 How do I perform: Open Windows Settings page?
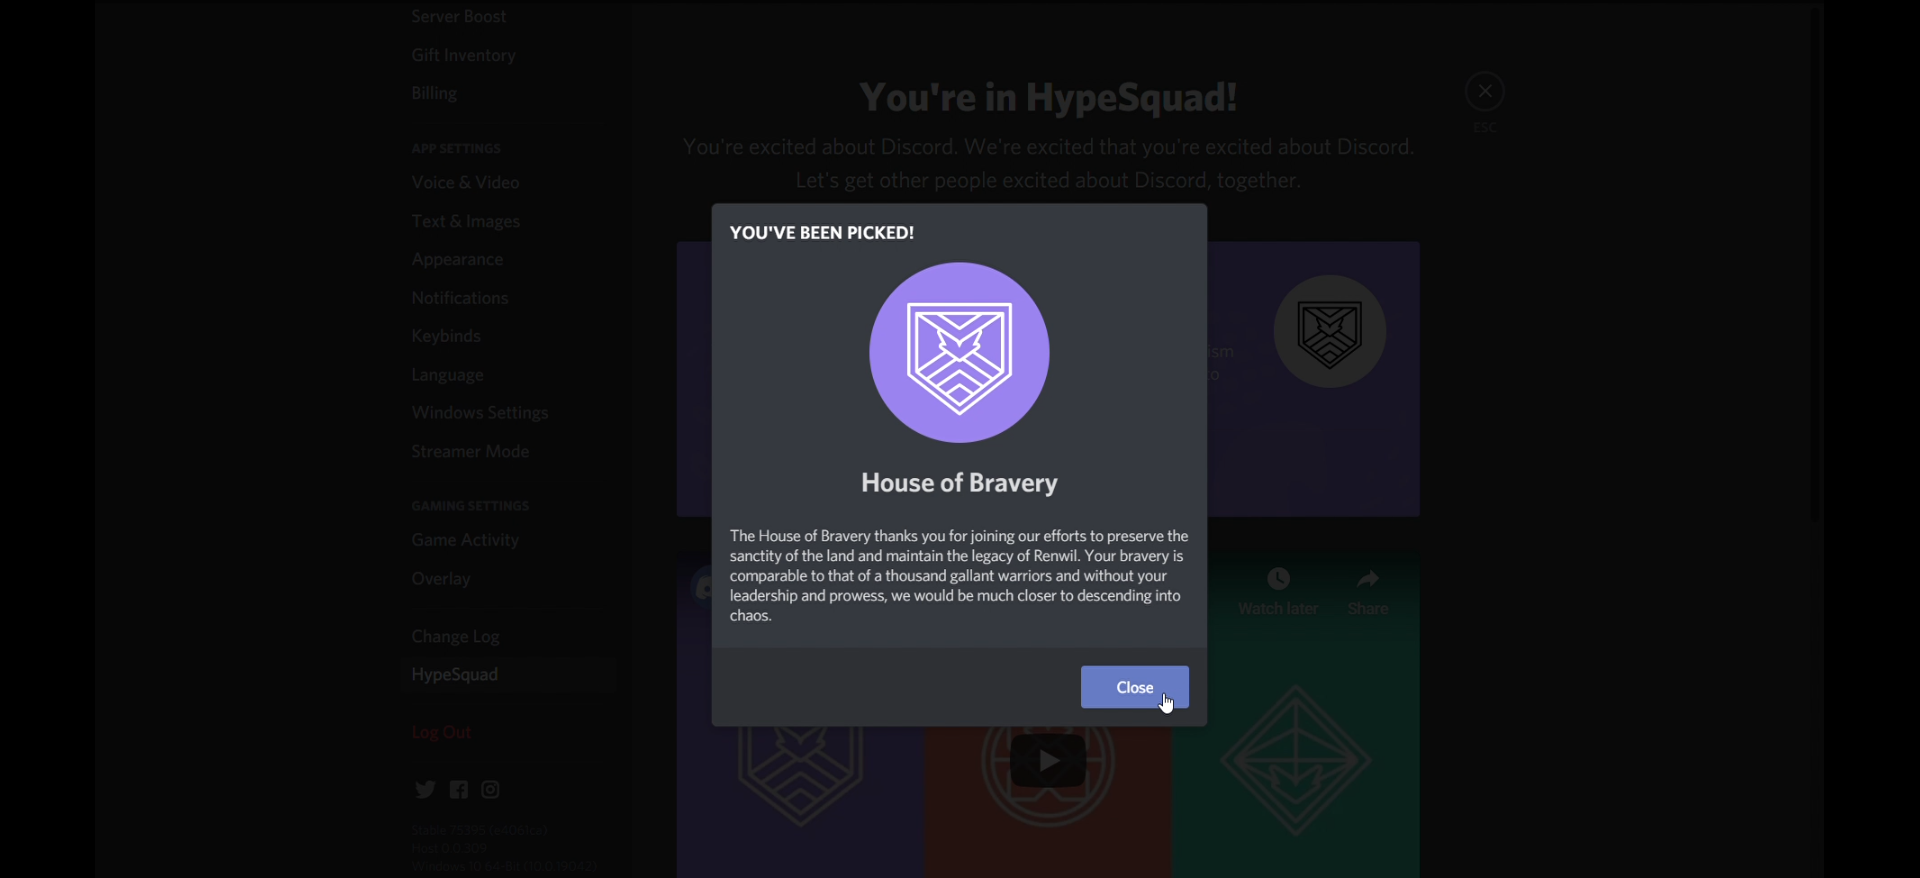tap(480, 413)
